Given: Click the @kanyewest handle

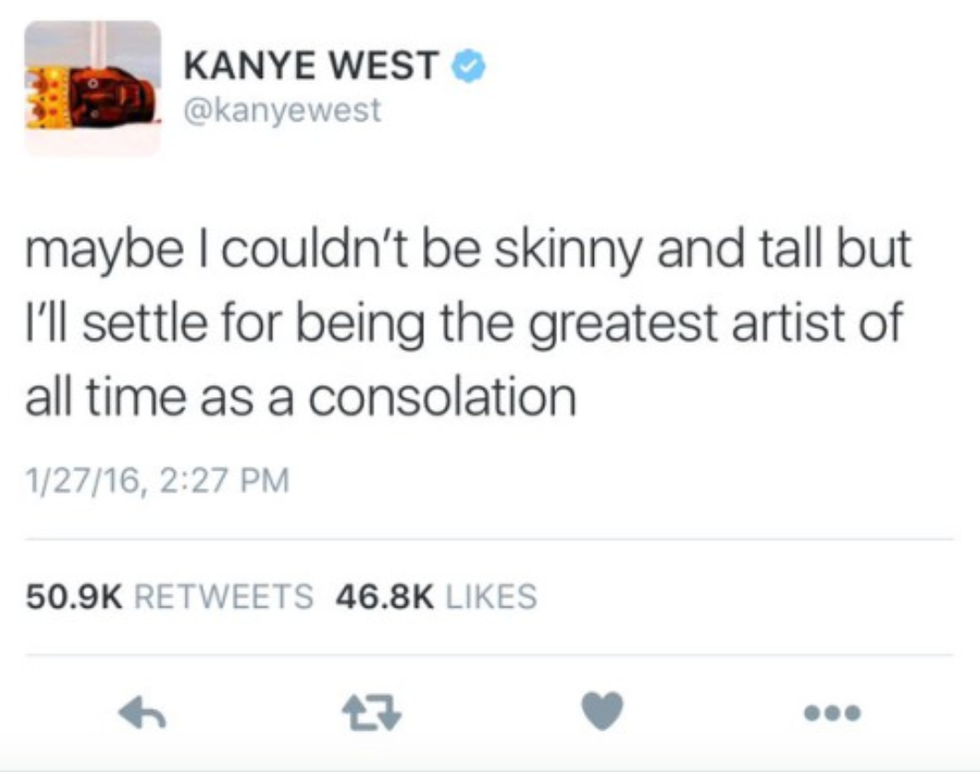Looking at the screenshot, I should pyautogui.click(x=282, y=110).
